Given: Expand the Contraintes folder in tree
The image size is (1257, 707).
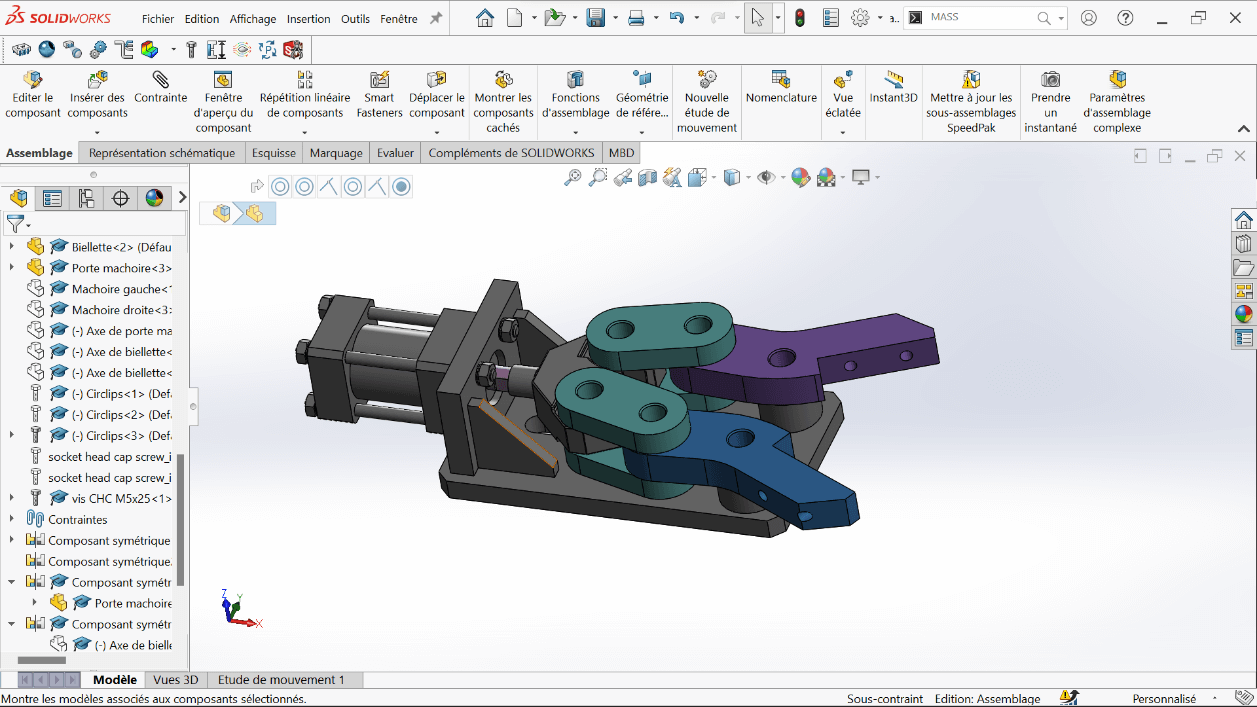Looking at the screenshot, I should tap(12, 520).
